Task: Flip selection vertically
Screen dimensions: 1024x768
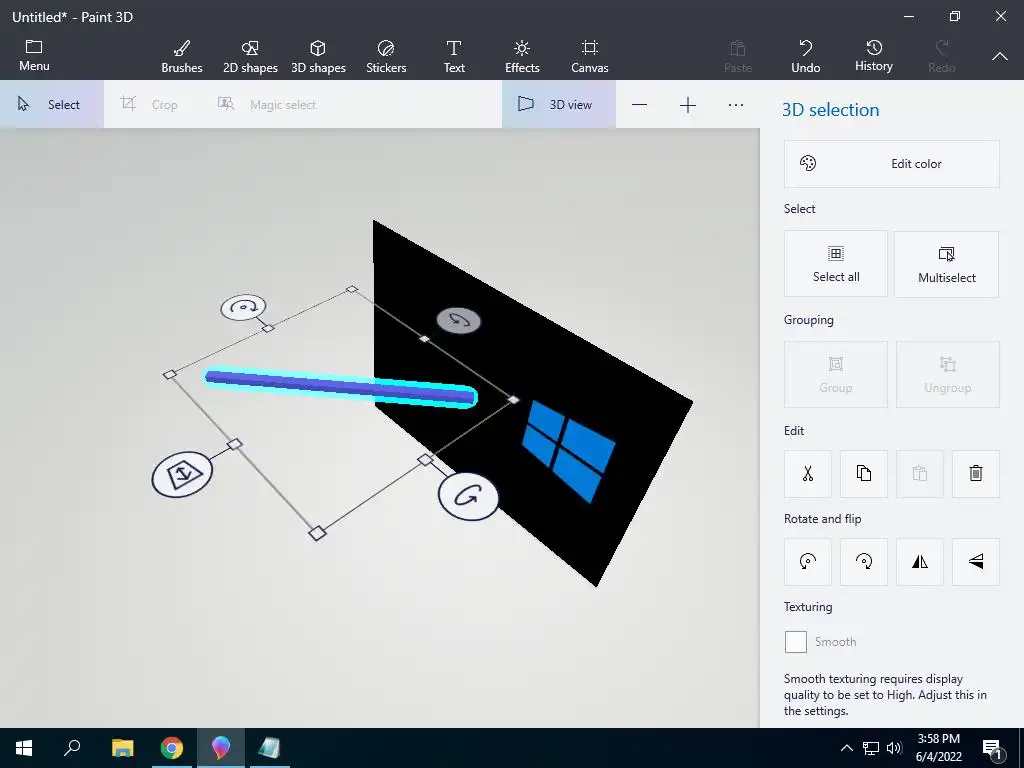Action: pyautogui.click(x=976, y=562)
